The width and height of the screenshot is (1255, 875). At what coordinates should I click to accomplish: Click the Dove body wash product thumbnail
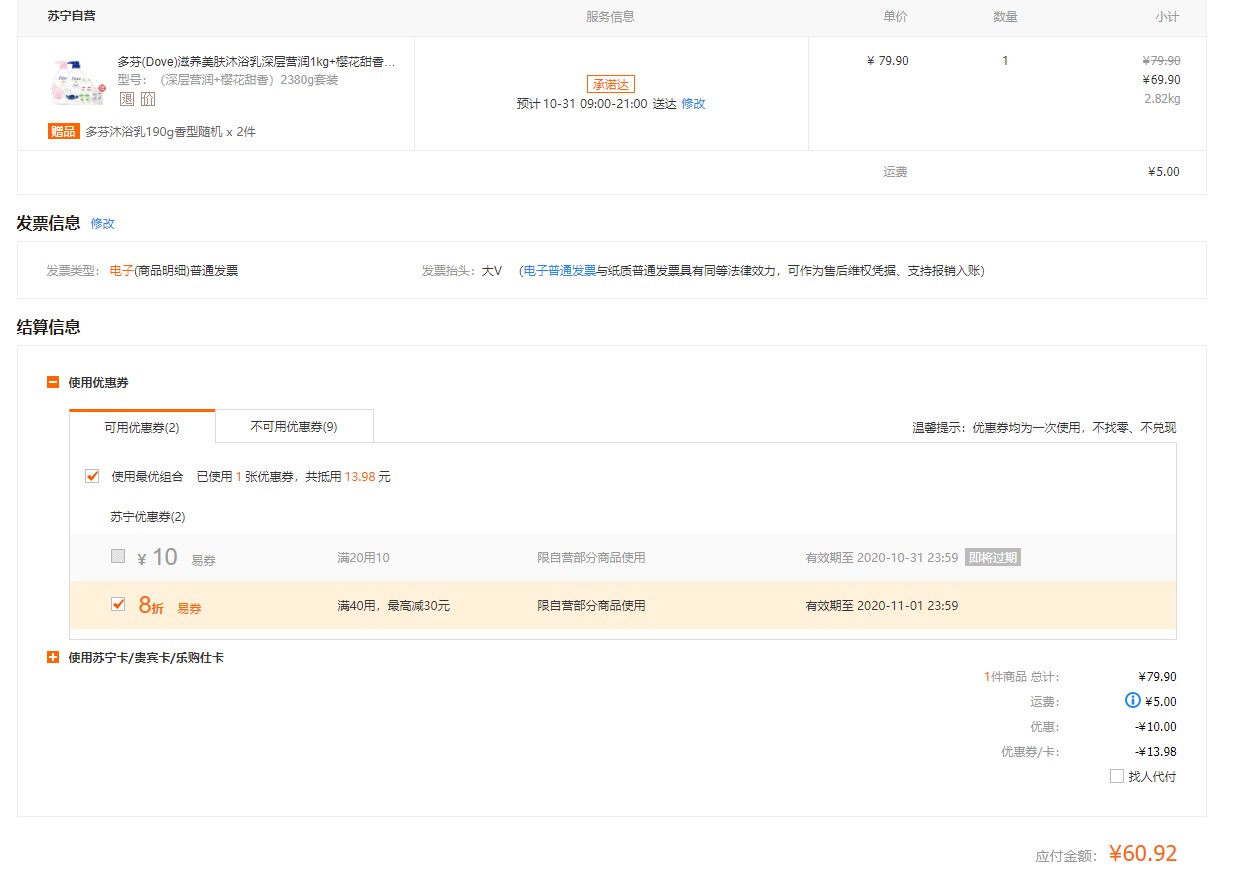[x=78, y=82]
